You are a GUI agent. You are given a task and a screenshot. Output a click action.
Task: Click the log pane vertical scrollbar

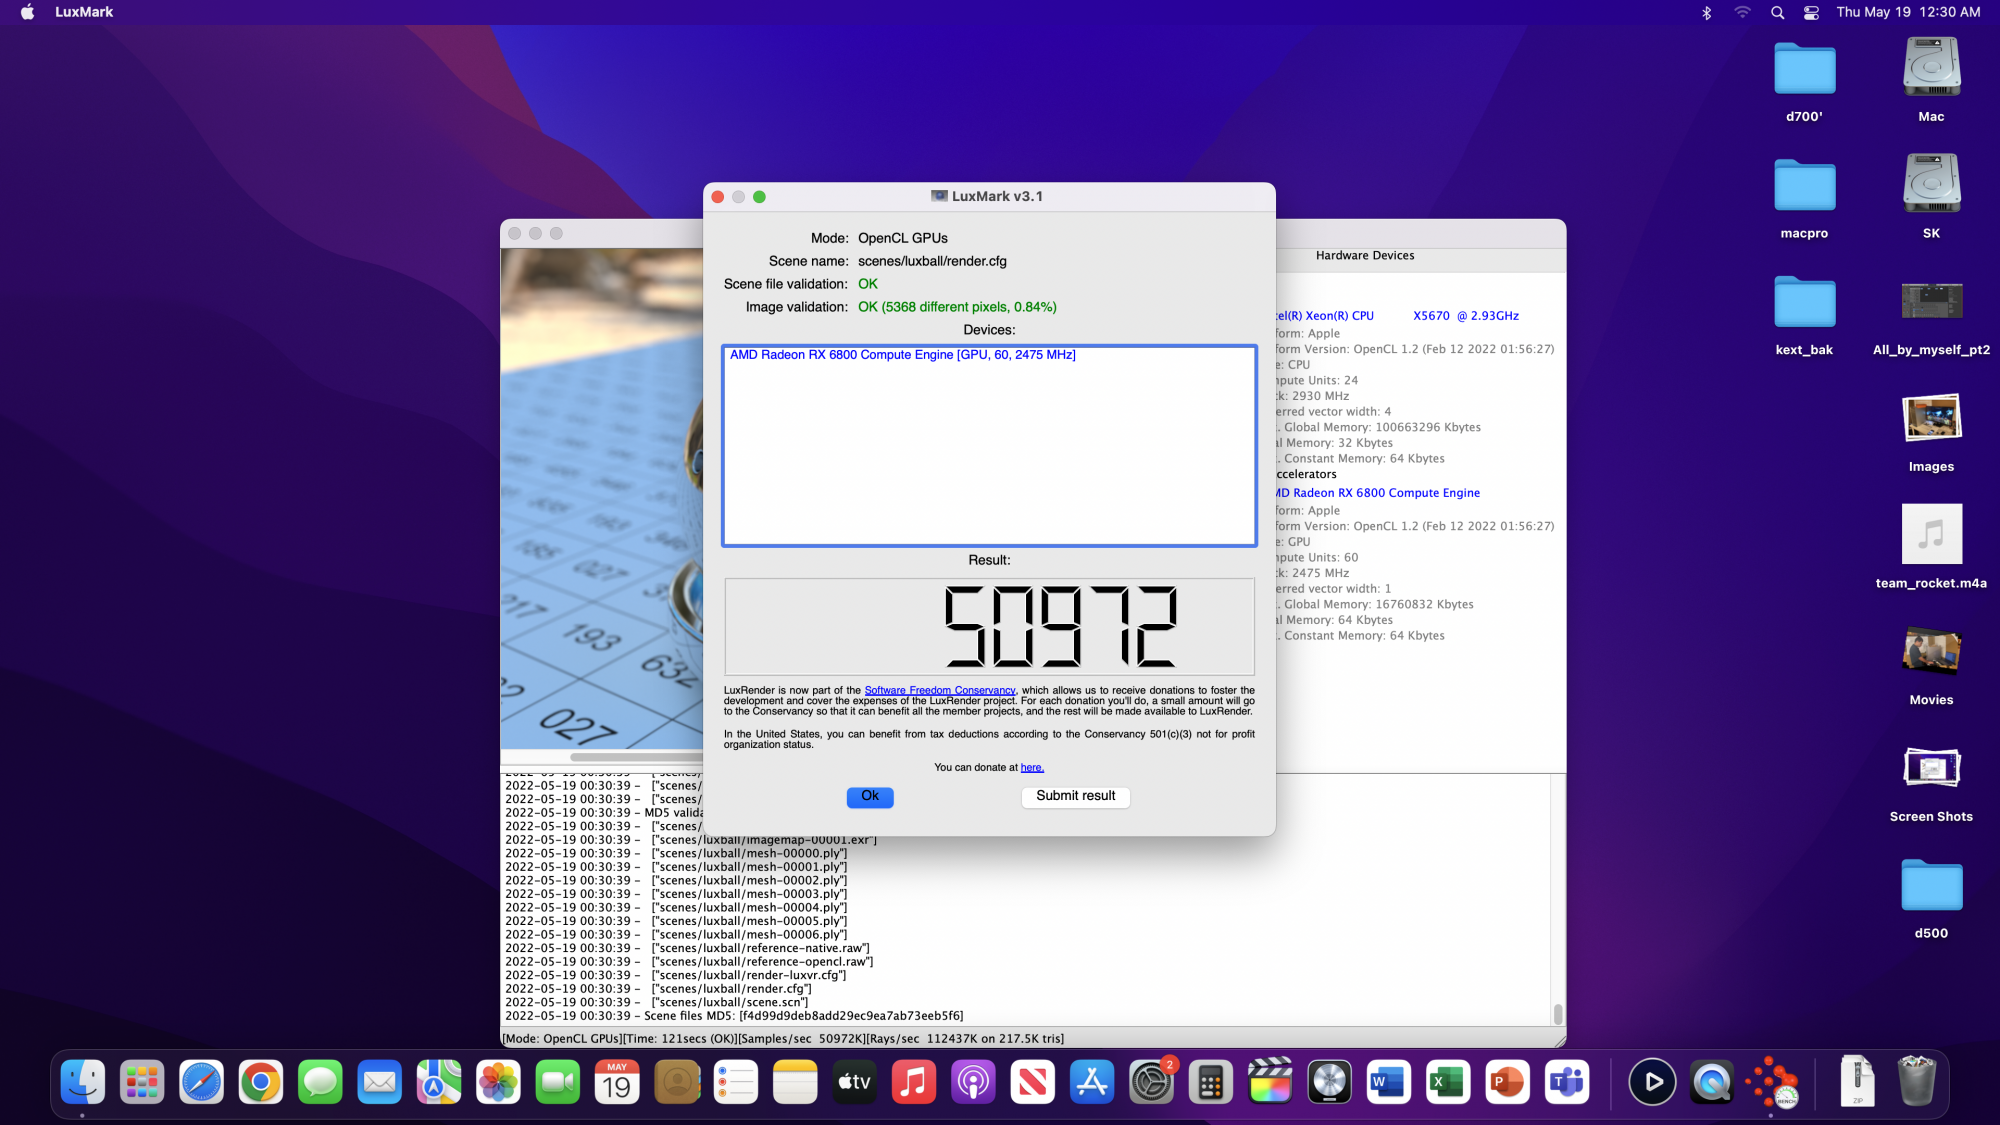(1557, 1013)
